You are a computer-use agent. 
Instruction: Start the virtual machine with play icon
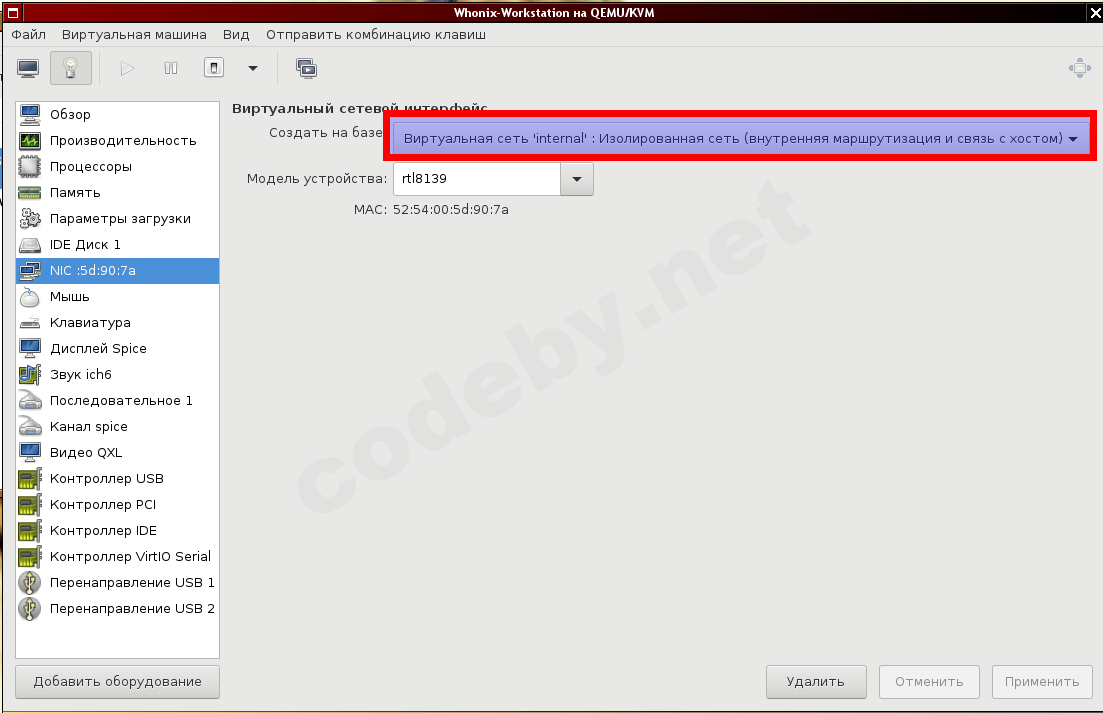click(x=127, y=68)
